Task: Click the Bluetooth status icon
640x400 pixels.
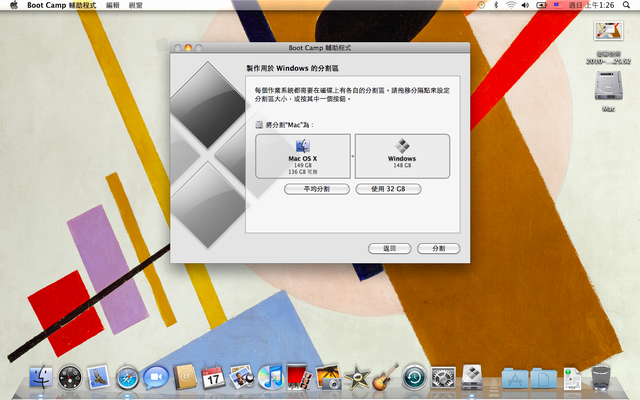Action: coord(496,5)
